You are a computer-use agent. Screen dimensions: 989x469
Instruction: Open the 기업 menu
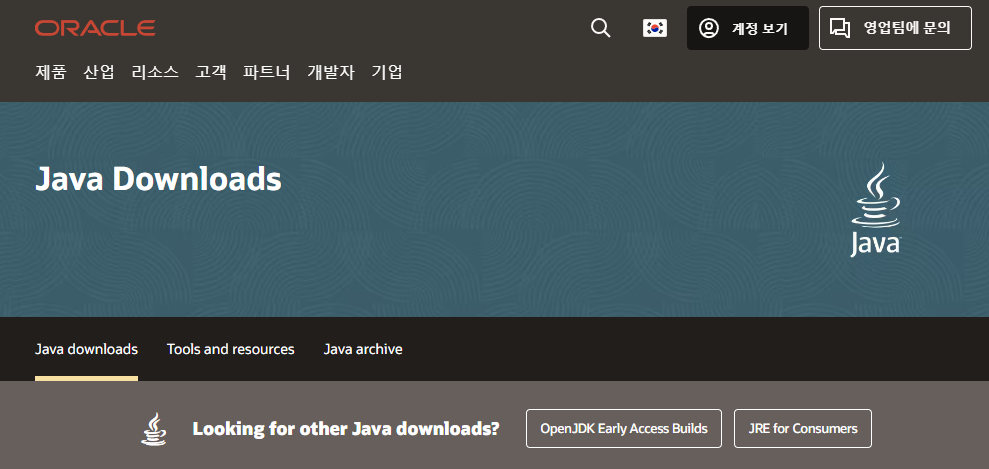point(387,72)
